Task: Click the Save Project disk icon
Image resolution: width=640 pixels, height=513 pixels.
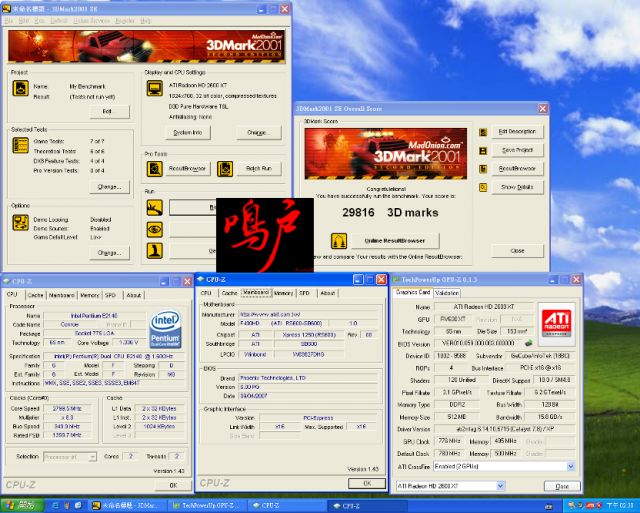Action: point(483,151)
